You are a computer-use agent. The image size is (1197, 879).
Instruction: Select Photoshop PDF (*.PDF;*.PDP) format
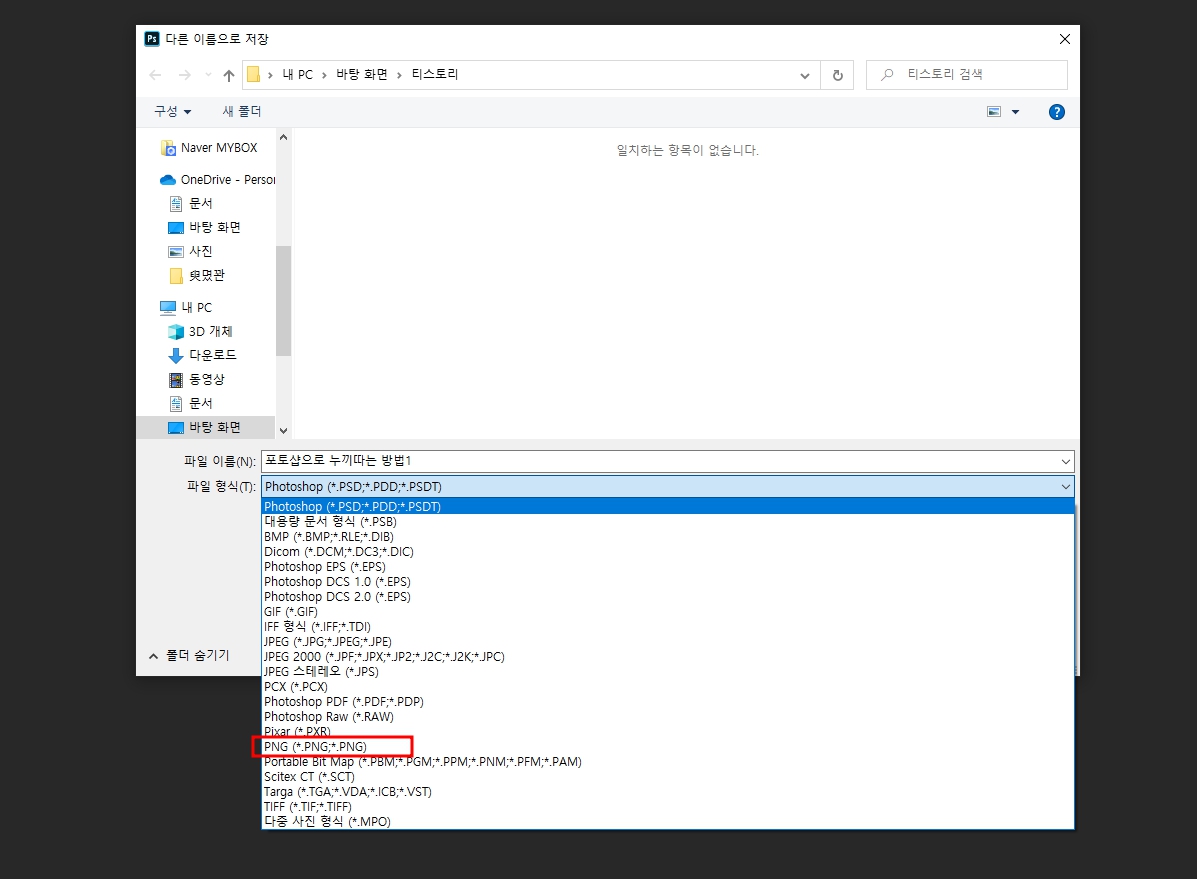tap(668, 702)
